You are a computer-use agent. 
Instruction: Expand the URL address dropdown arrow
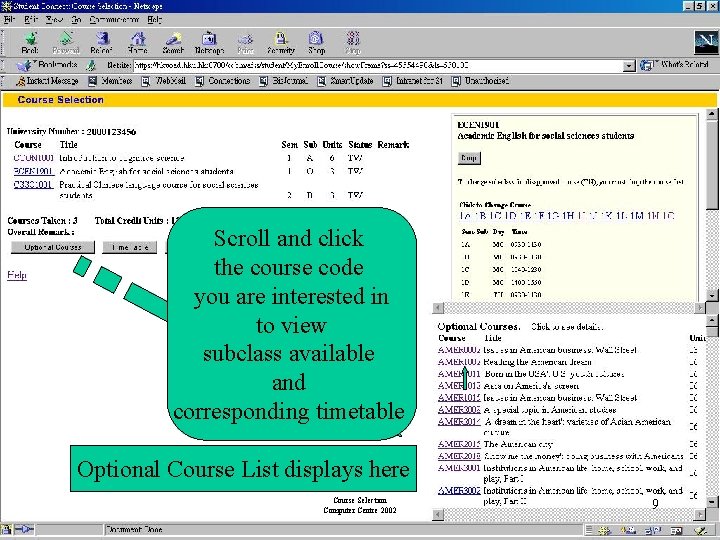[x=629, y=66]
